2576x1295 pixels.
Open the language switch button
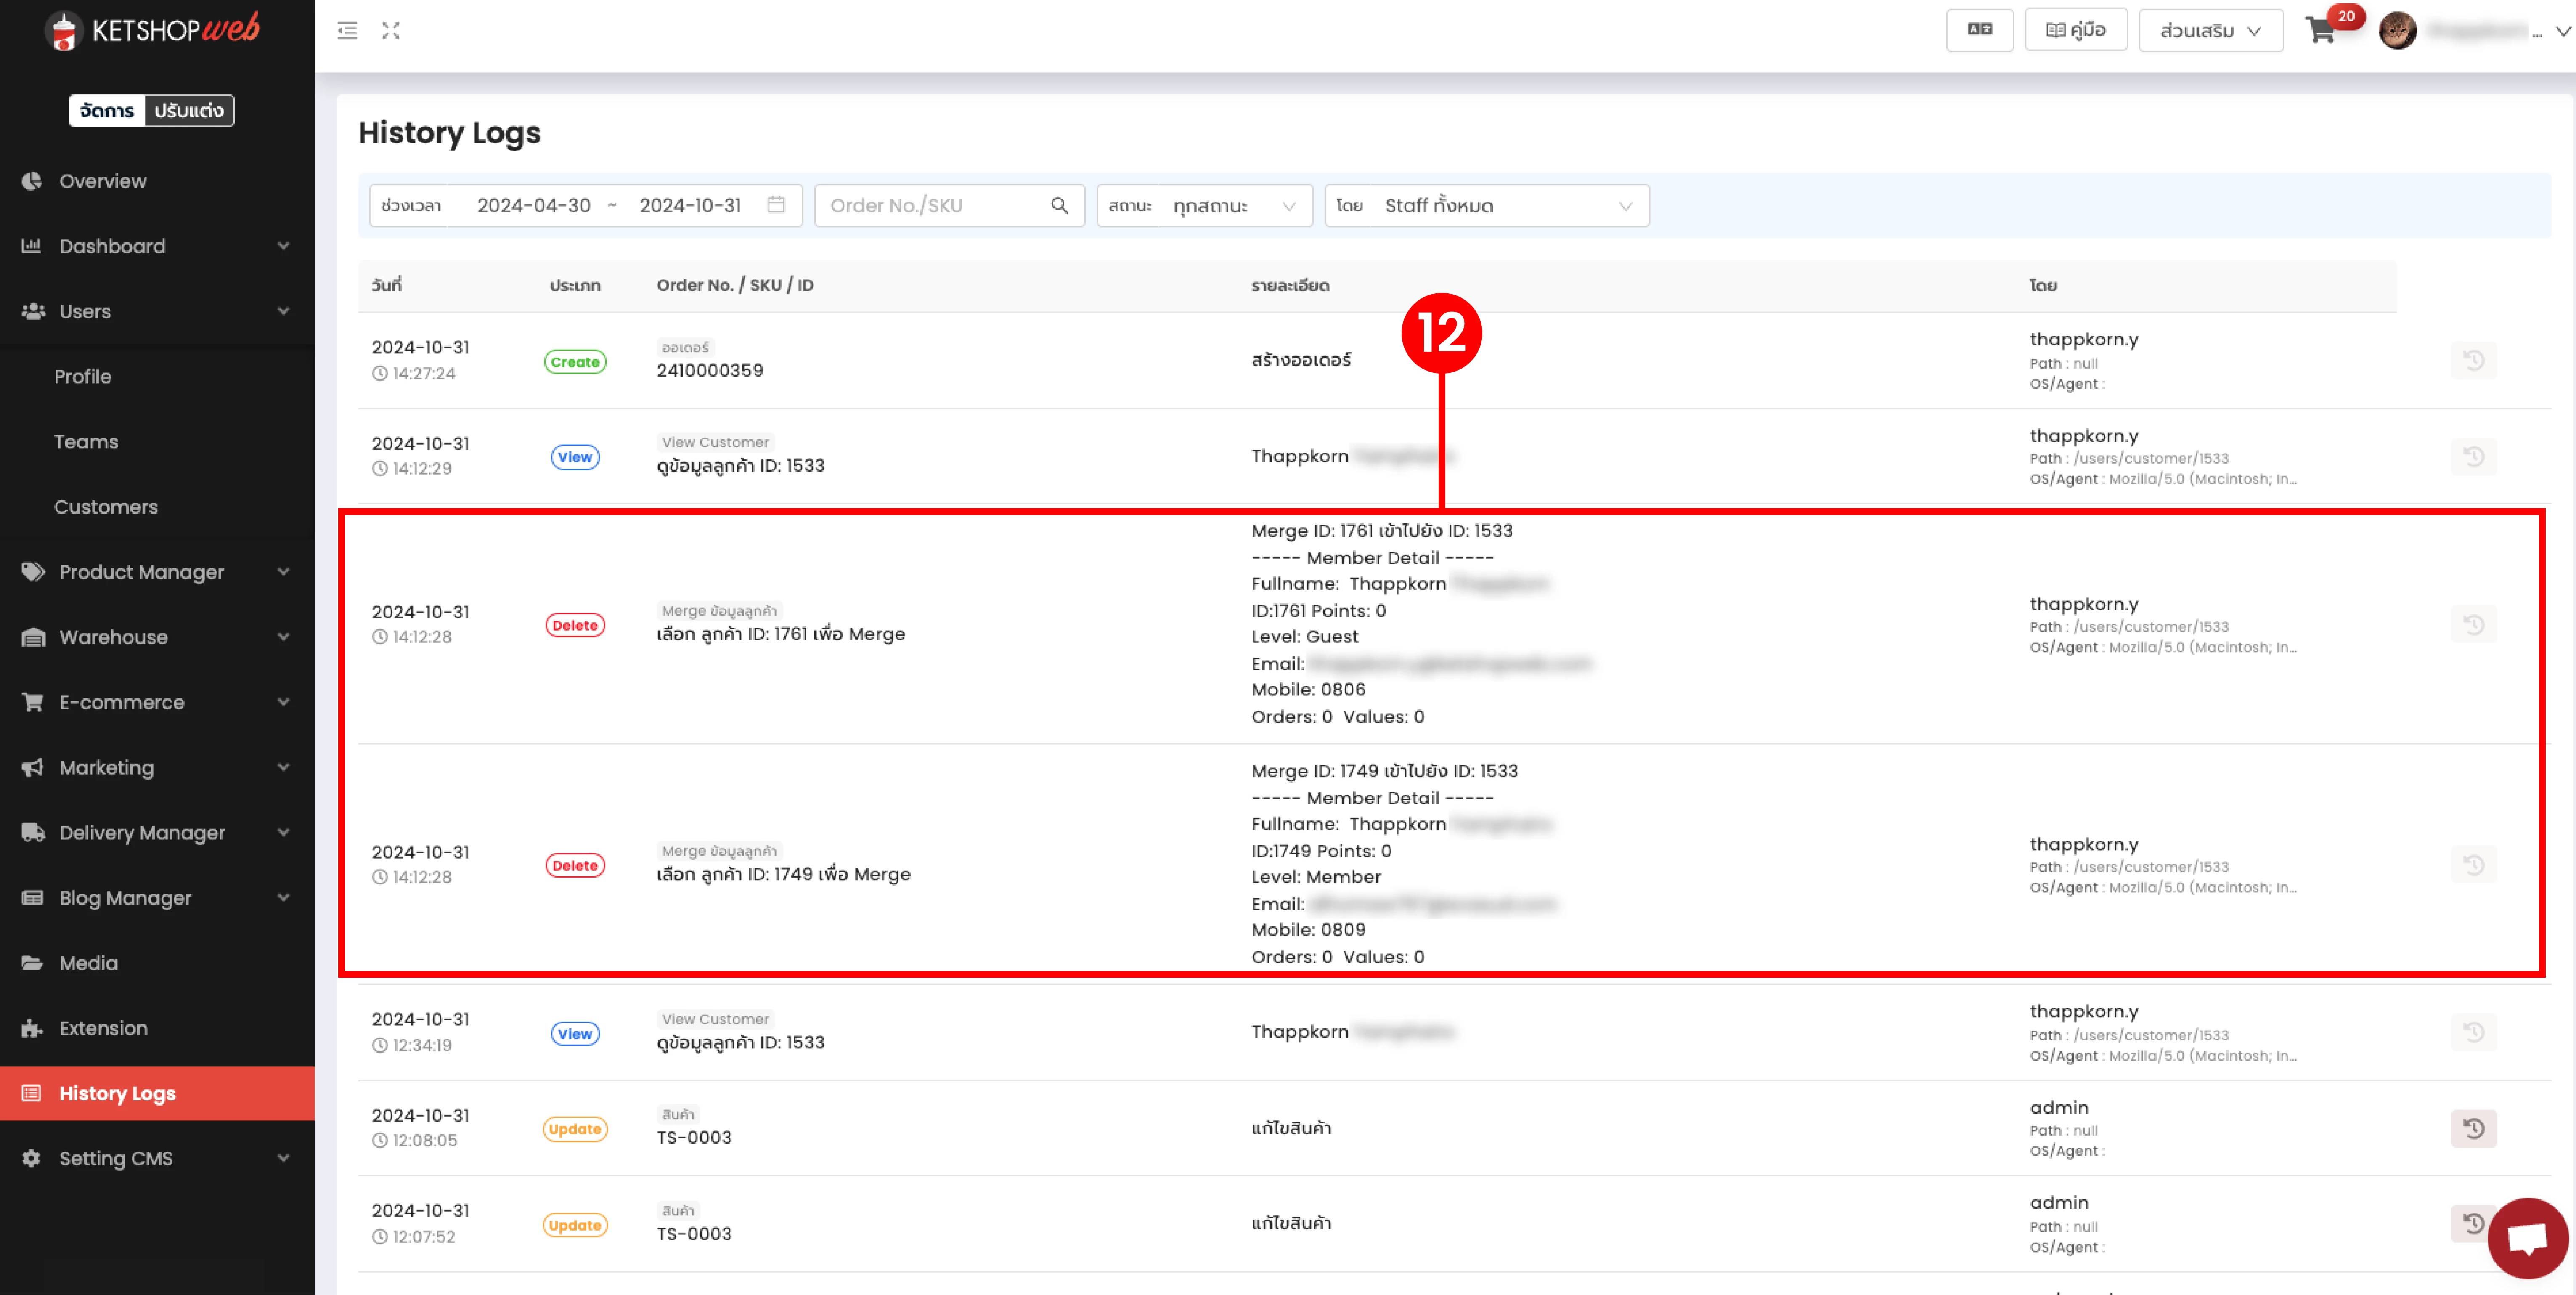point(1979,30)
